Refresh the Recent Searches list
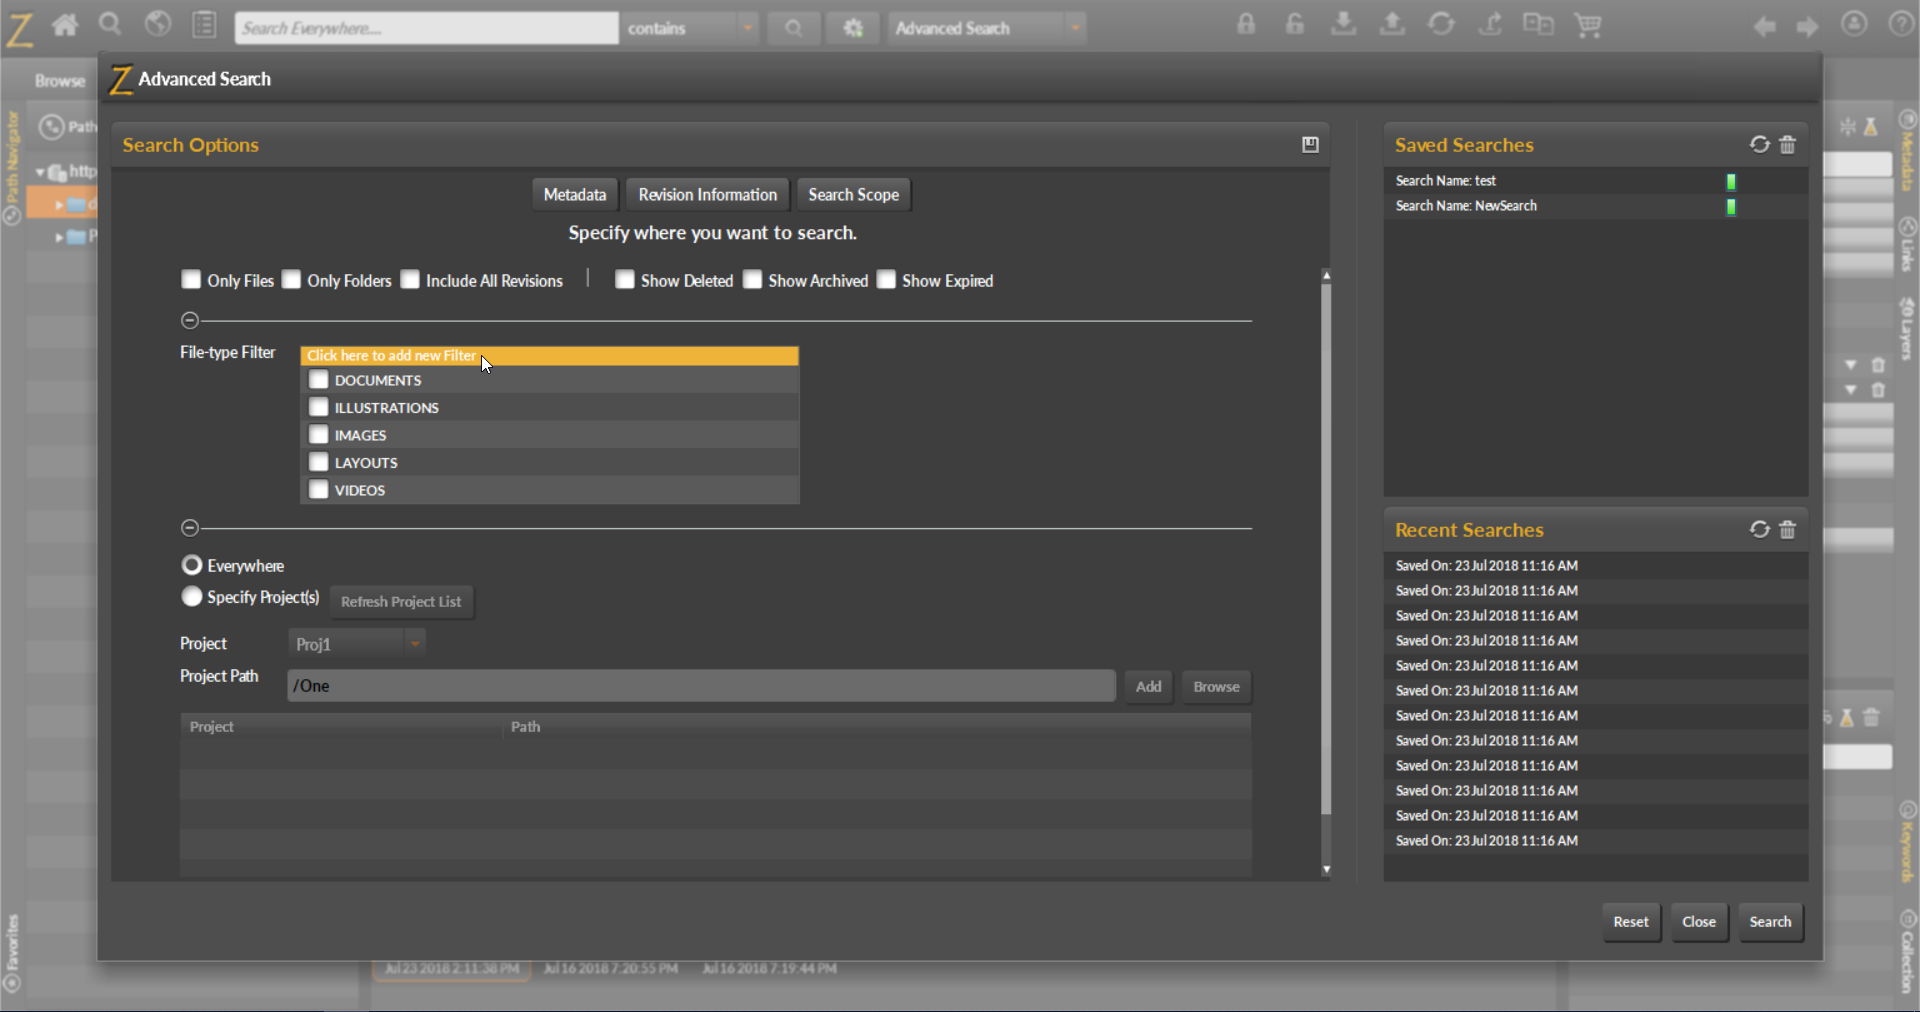The image size is (1920, 1012). coord(1760,530)
